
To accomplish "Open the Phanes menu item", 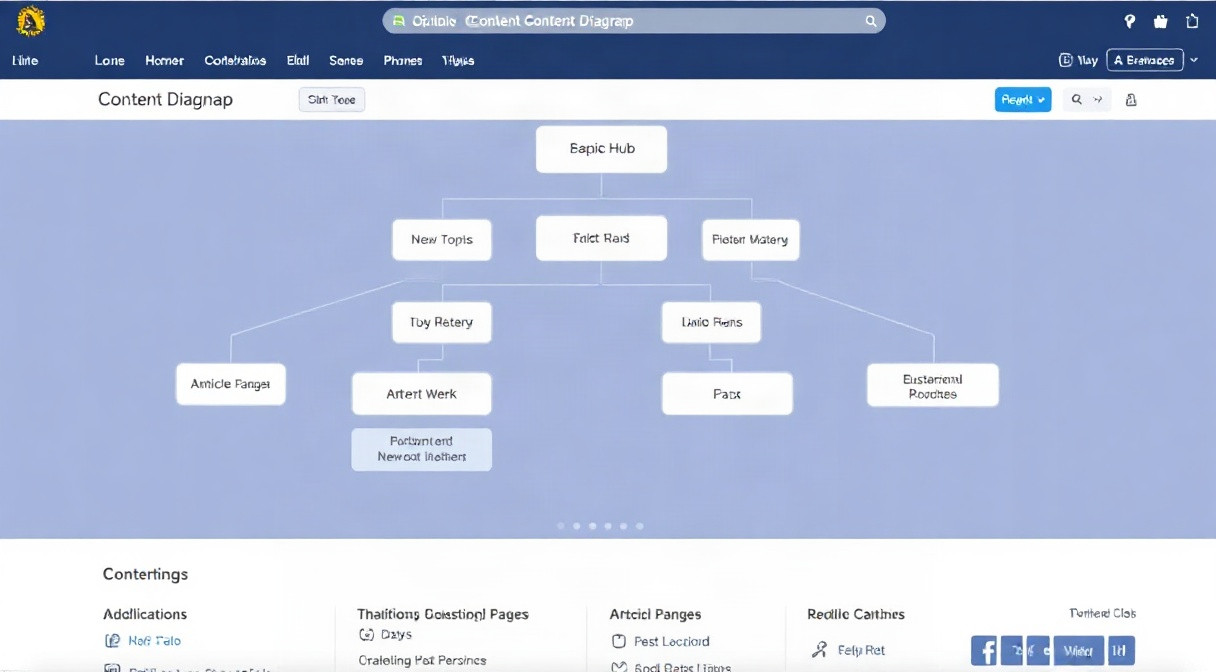I will click(403, 61).
